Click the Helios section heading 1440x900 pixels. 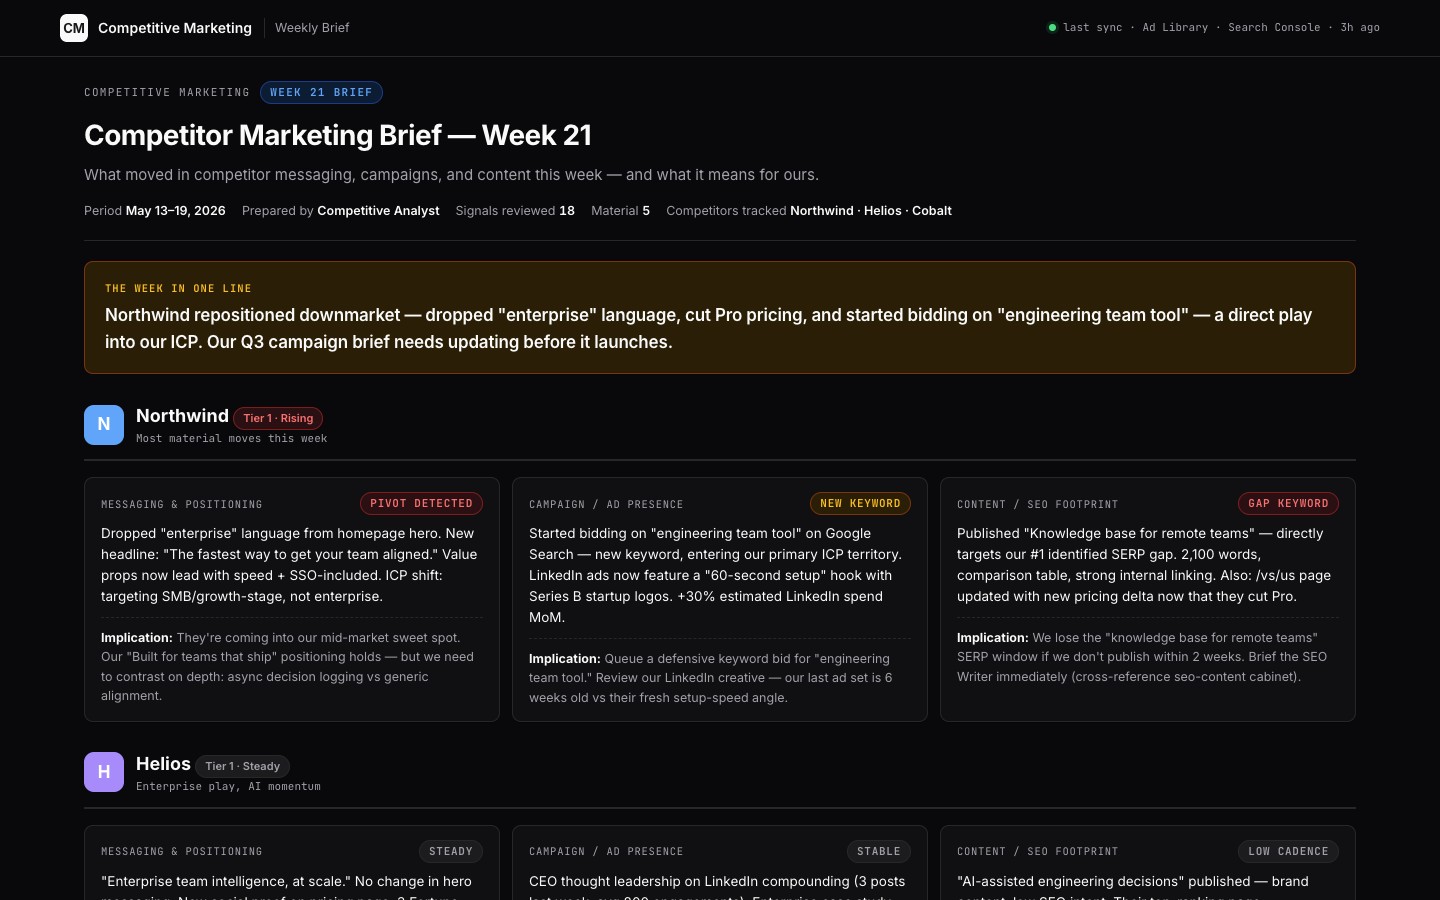coord(163,764)
